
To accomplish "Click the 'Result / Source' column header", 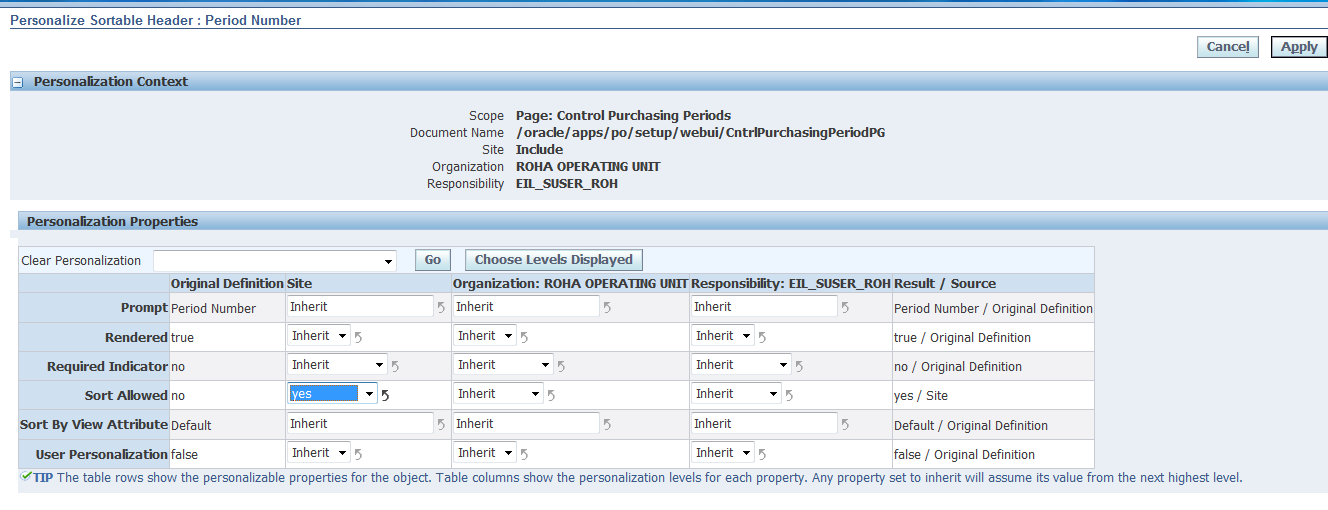I will (945, 284).
